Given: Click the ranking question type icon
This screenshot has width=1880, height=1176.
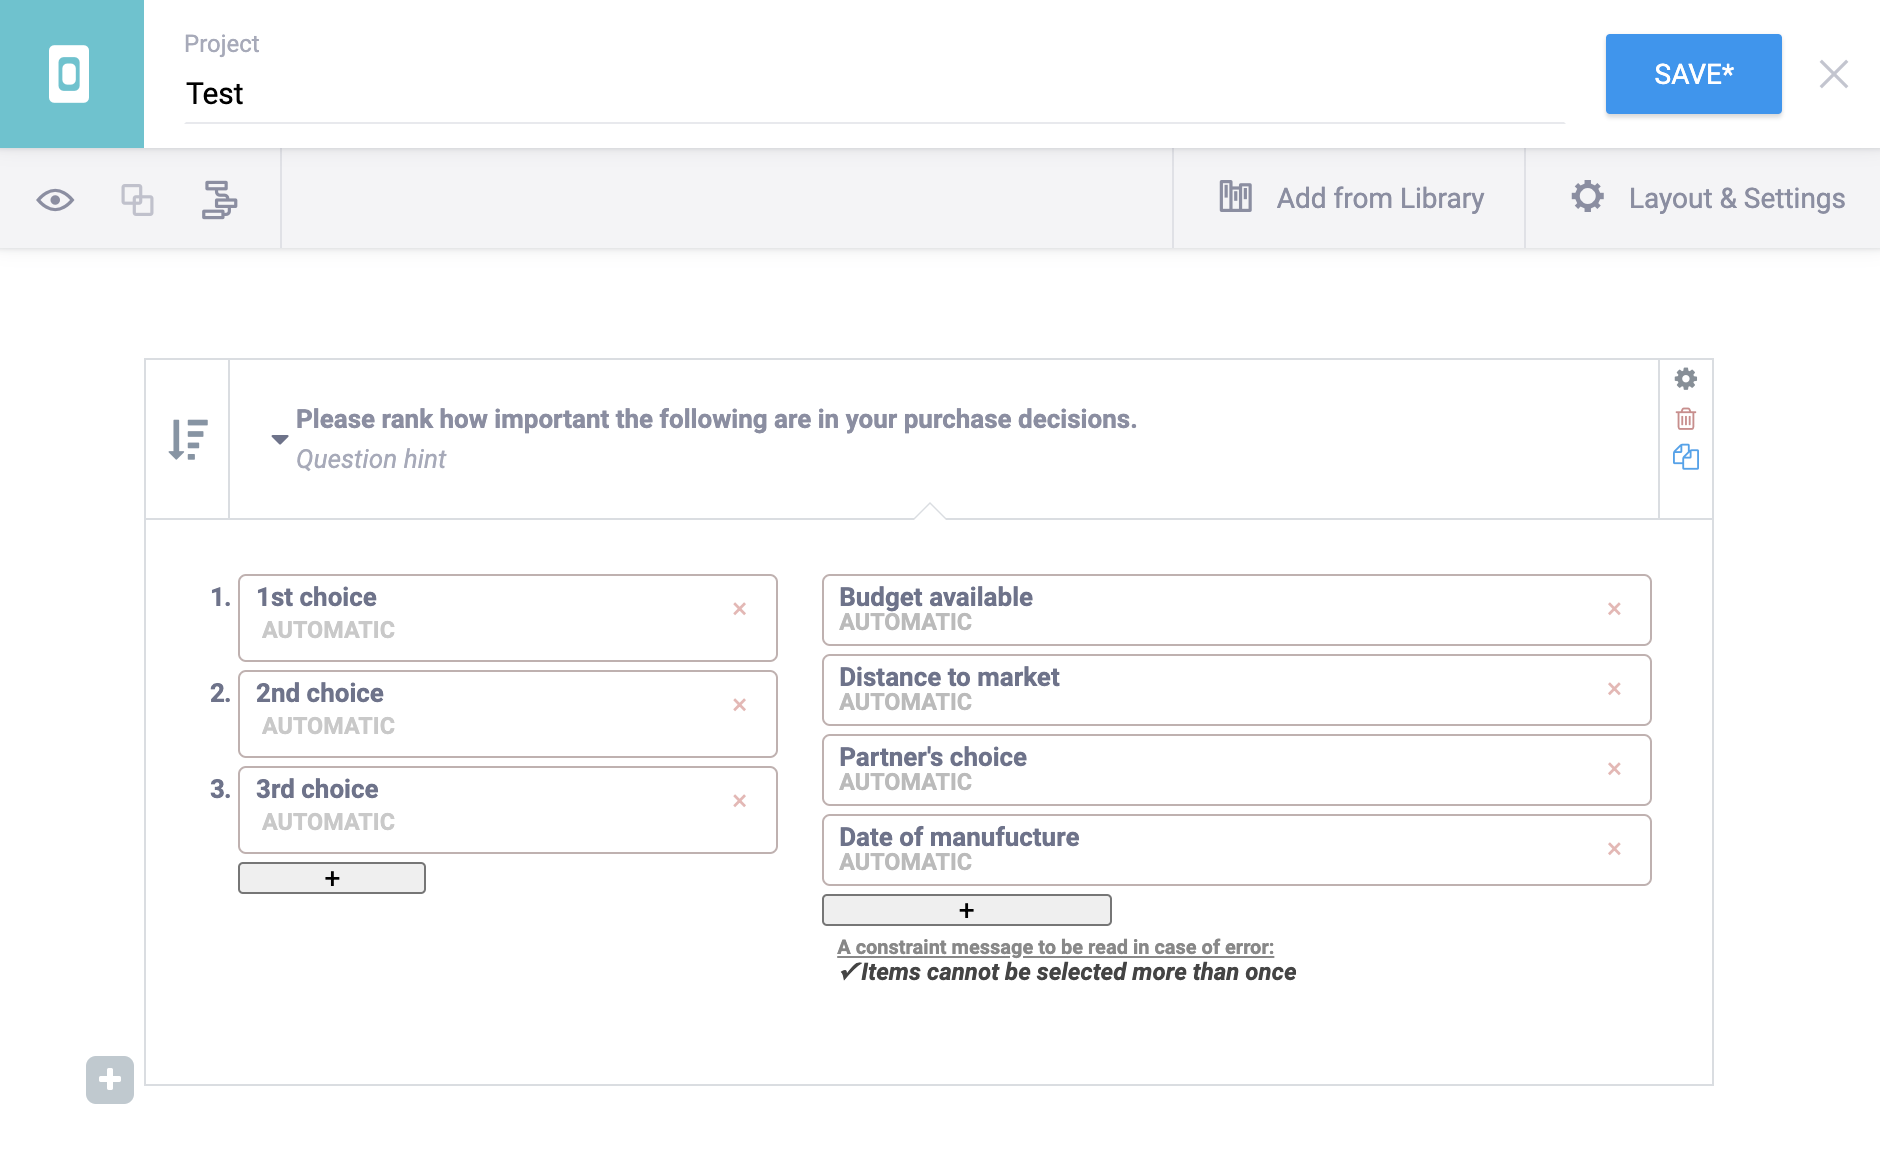Looking at the screenshot, I should point(188,440).
